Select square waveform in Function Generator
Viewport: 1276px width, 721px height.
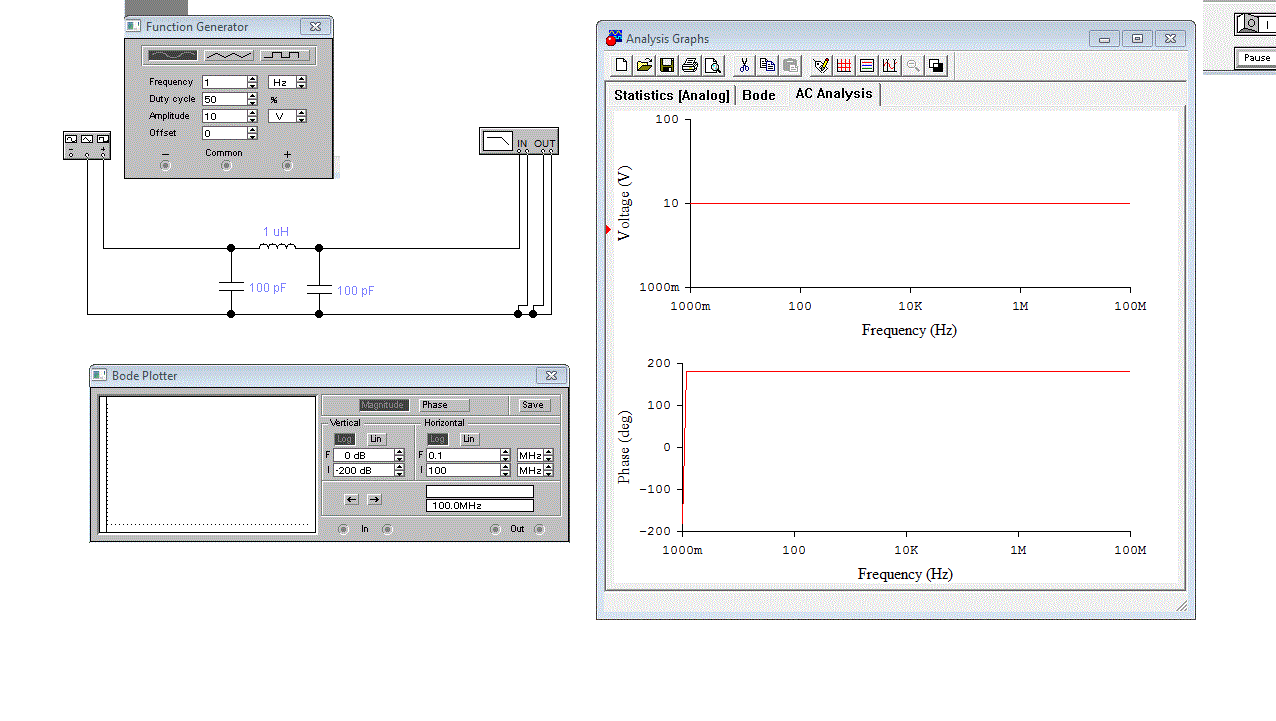285,56
